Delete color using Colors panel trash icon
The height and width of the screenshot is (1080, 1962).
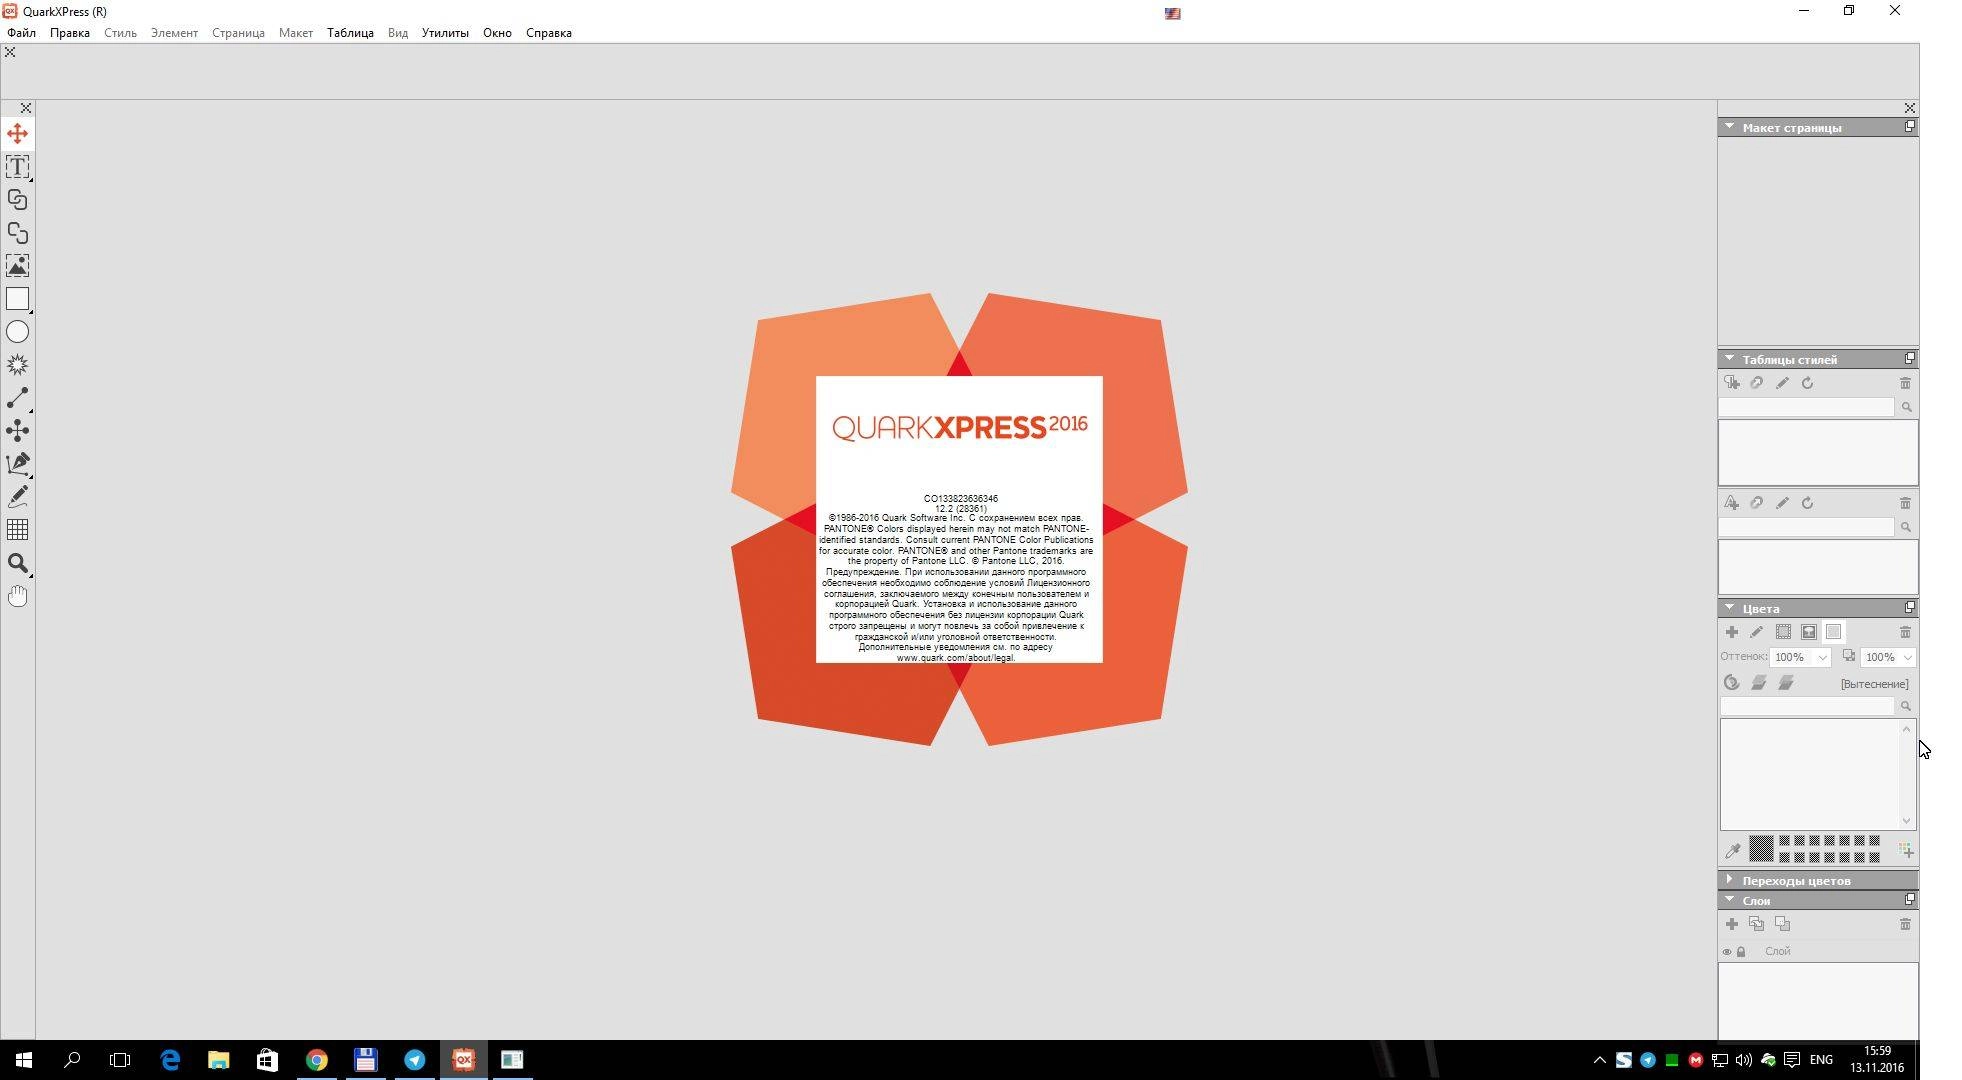click(1905, 632)
